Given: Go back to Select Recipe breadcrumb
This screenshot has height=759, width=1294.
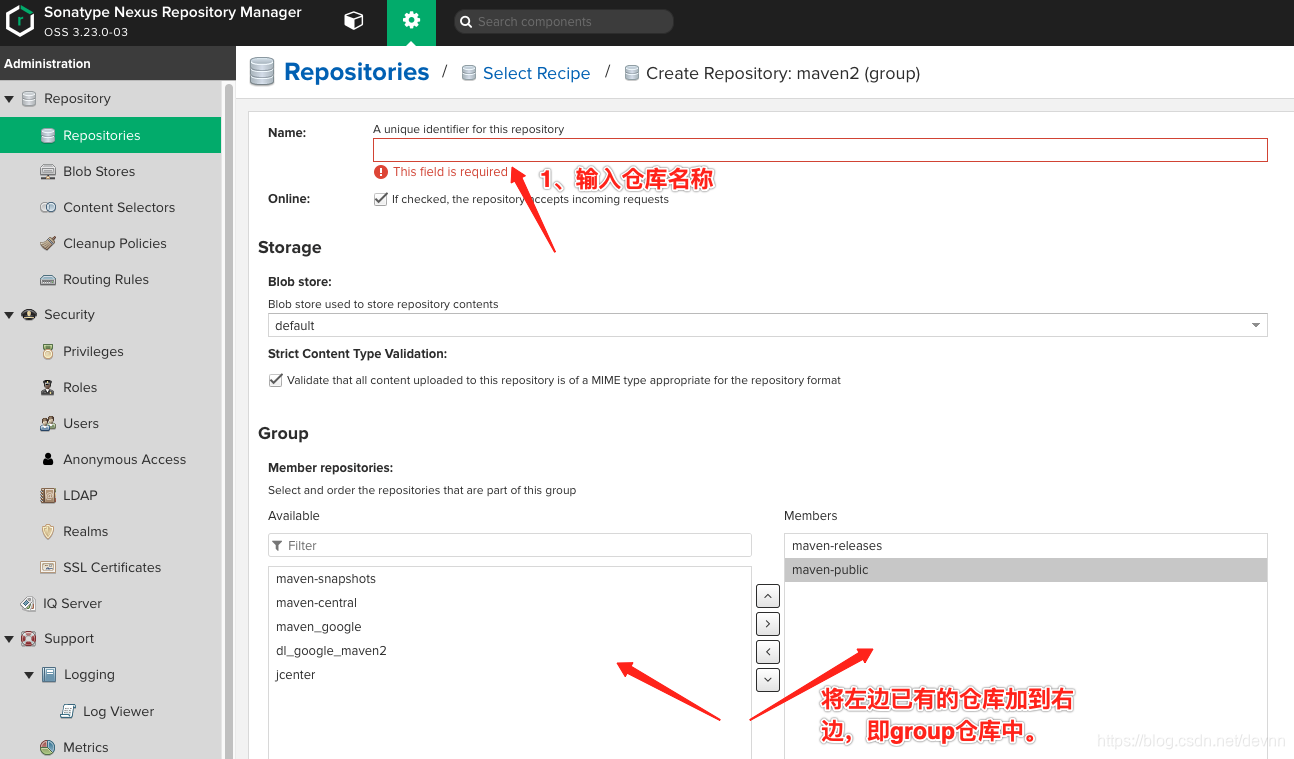Looking at the screenshot, I should 536,73.
